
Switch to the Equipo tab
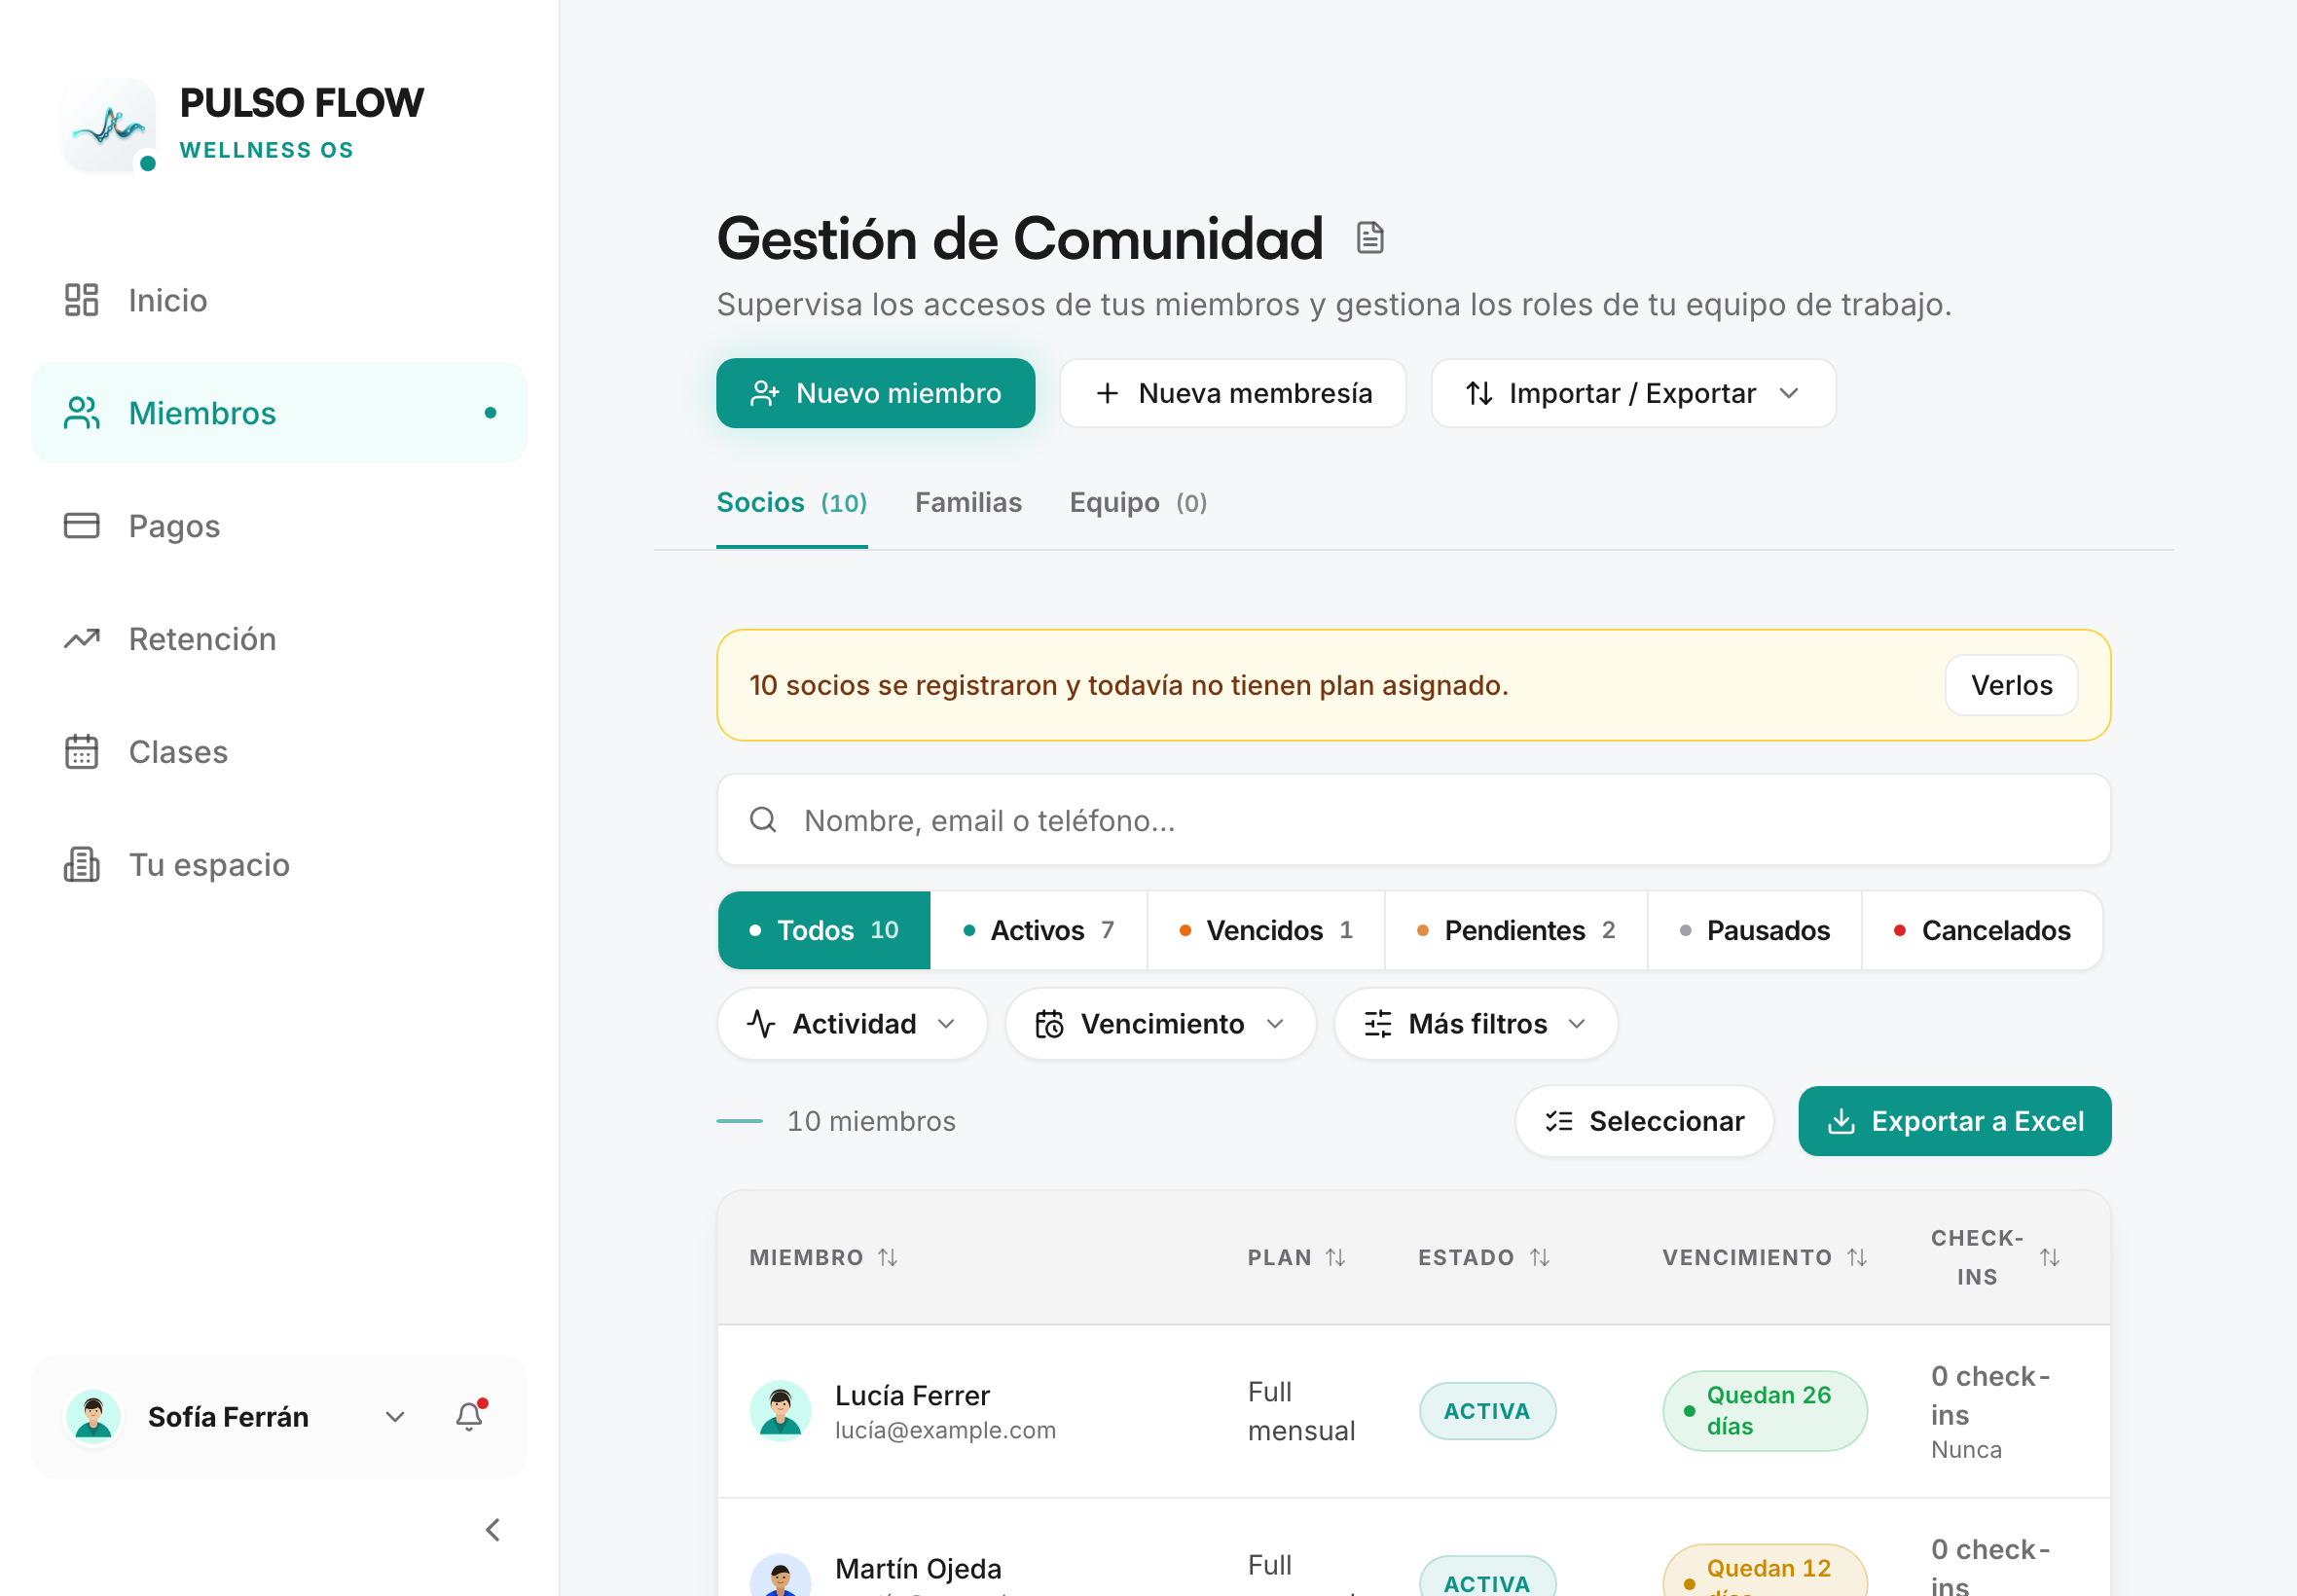(1138, 502)
